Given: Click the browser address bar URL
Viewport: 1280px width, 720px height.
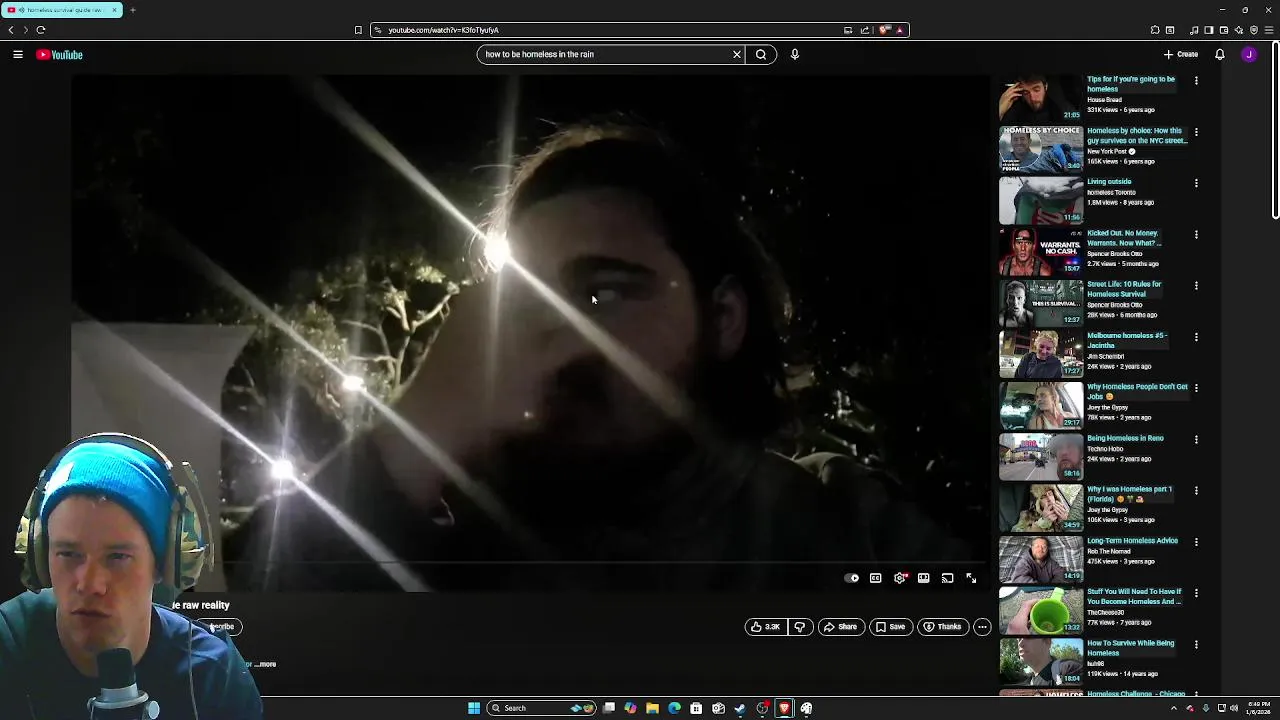Looking at the screenshot, I should [443, 30].
